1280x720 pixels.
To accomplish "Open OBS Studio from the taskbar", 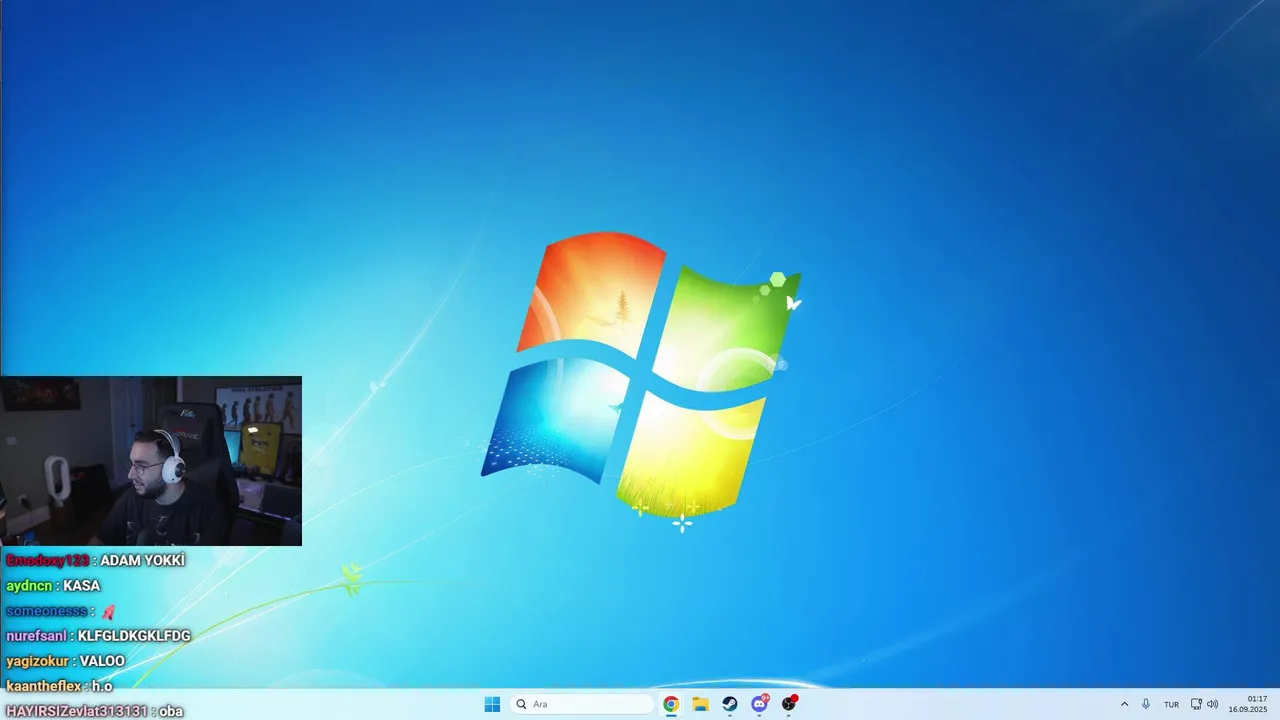I will [x=789, y=704].
